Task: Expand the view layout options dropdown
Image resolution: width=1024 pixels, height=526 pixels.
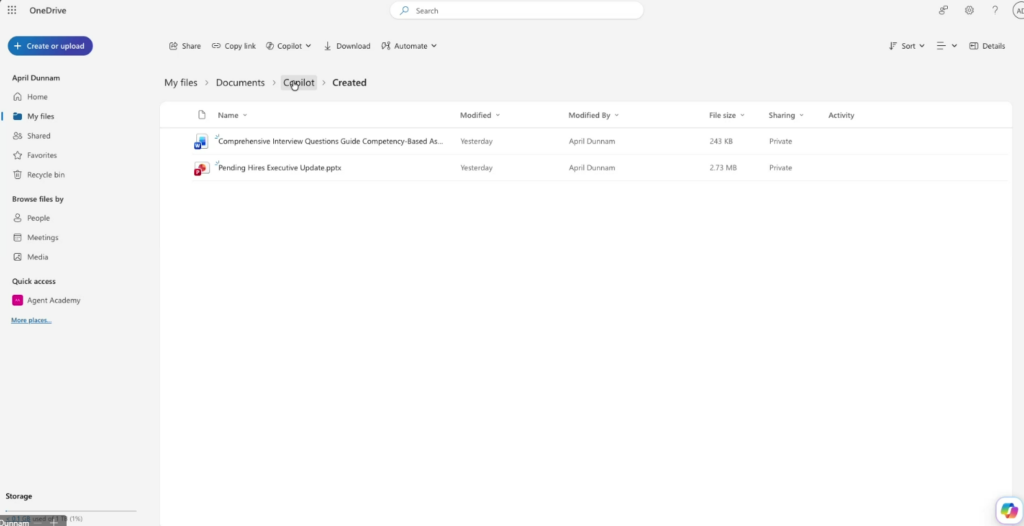Action: 946,46
